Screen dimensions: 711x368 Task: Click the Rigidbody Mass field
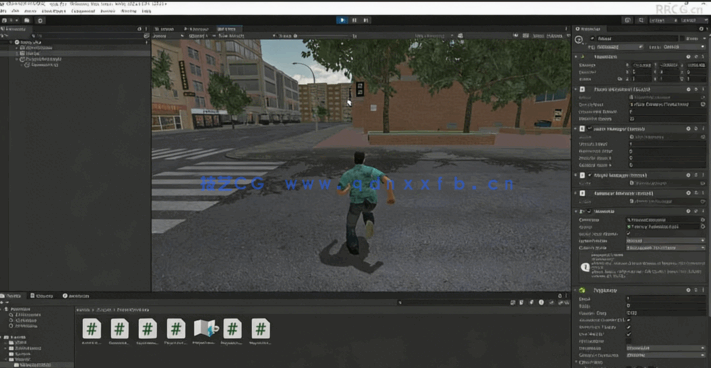(666, 299)
